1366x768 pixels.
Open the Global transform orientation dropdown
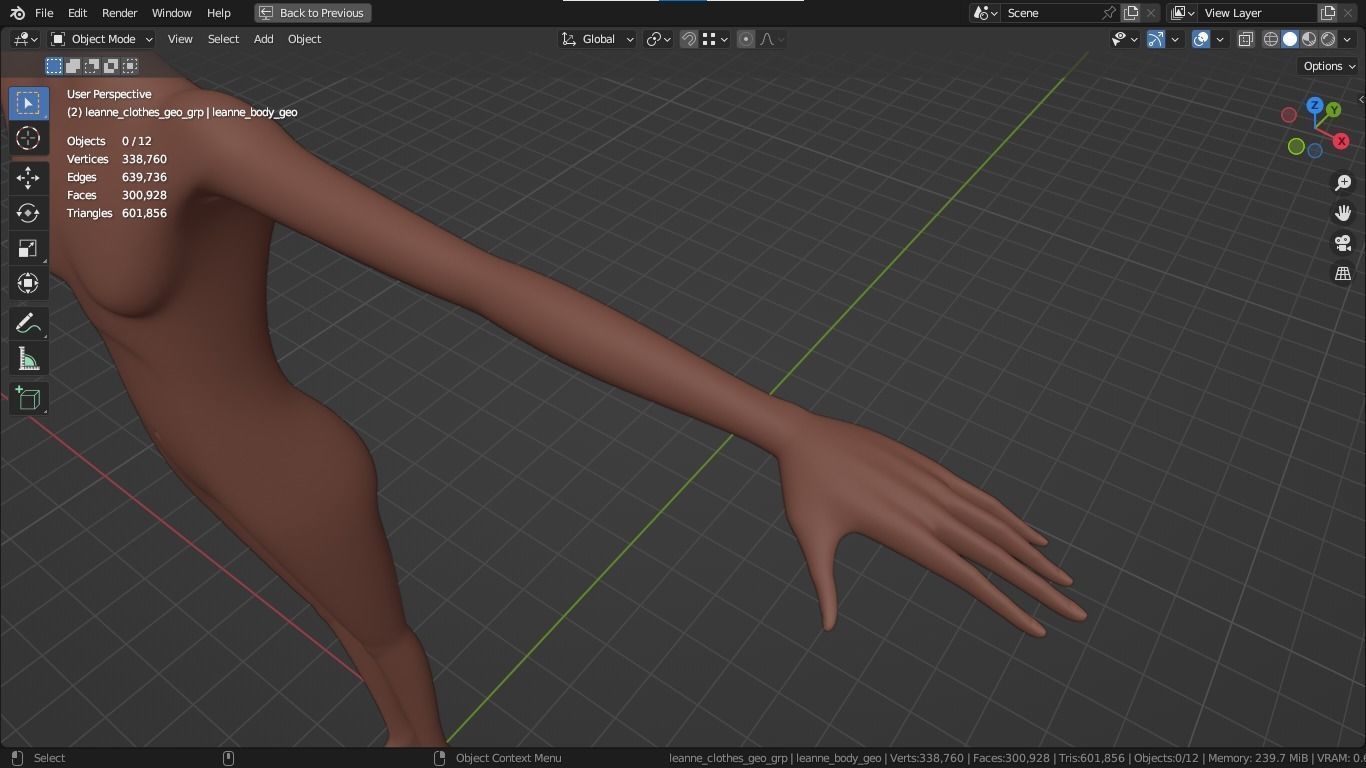pos(597,39)
